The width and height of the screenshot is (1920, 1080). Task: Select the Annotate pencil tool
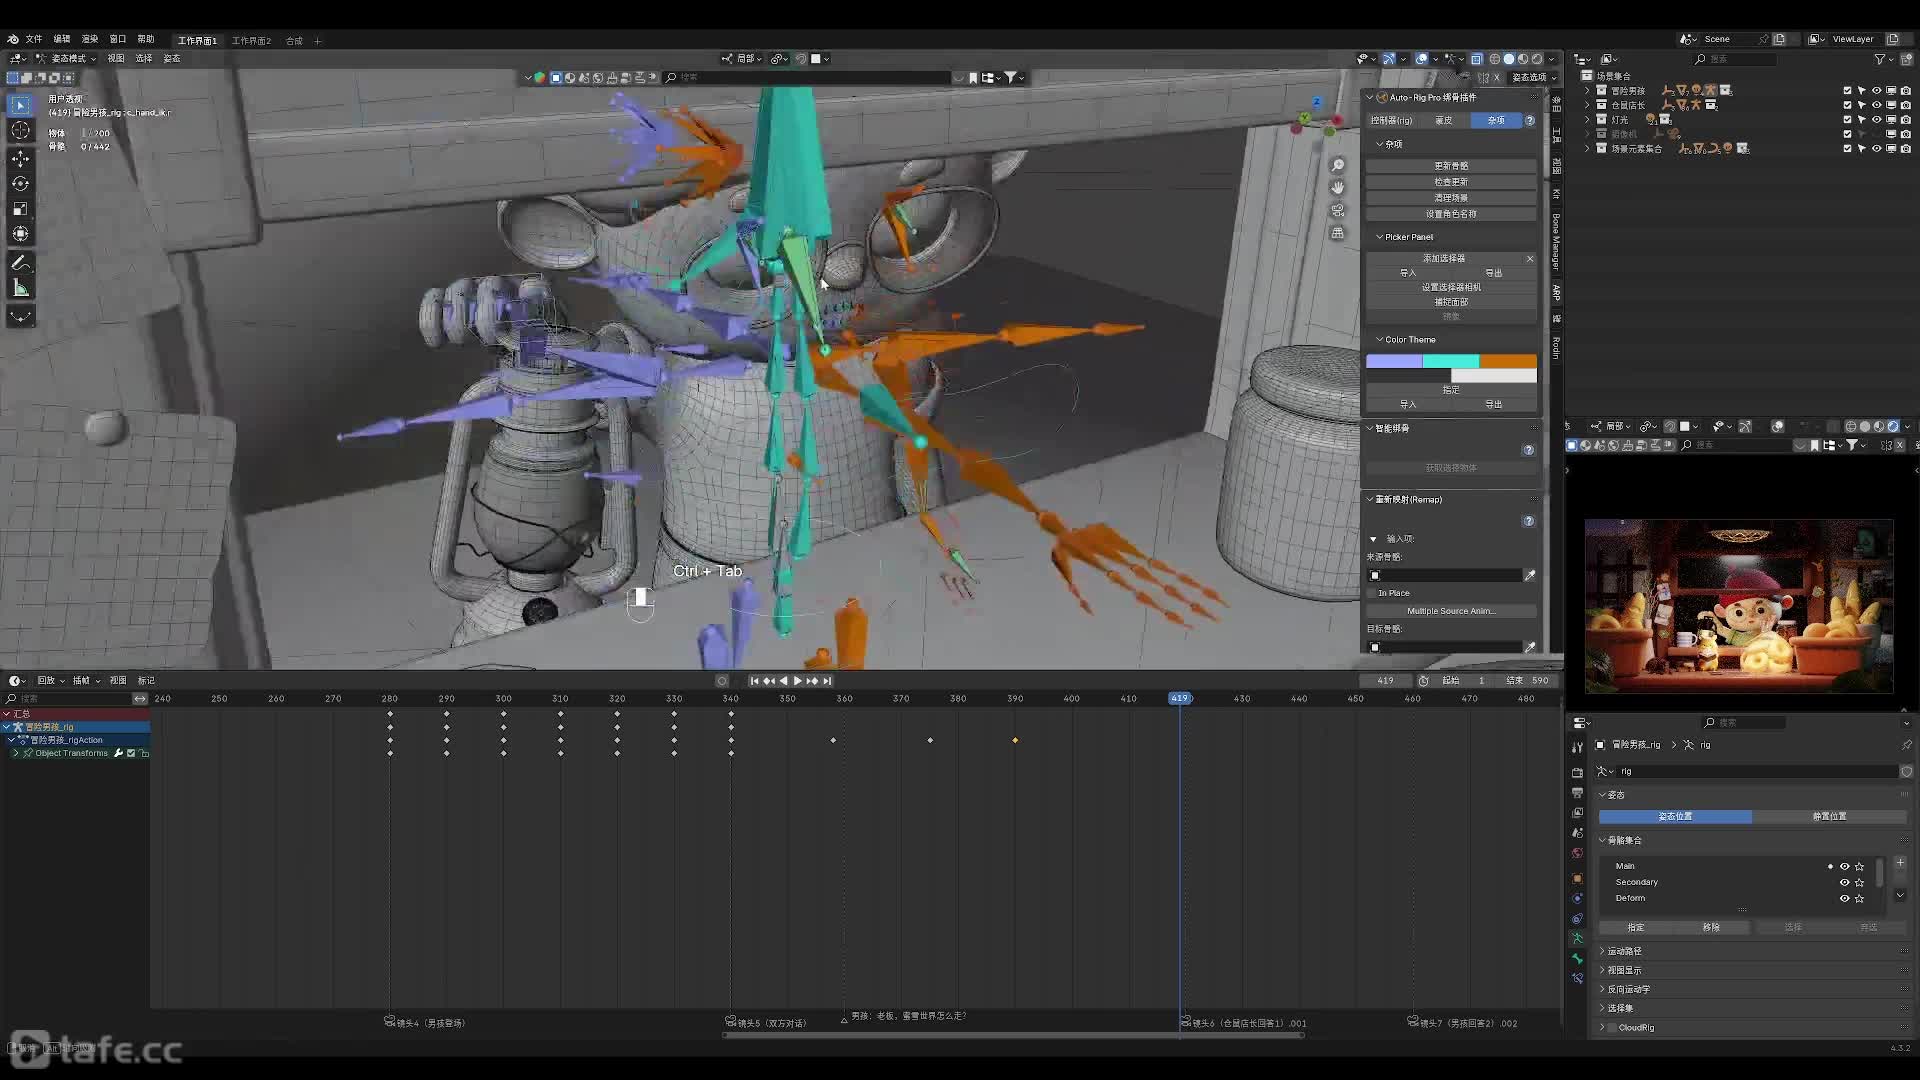(x=20, y=263)
